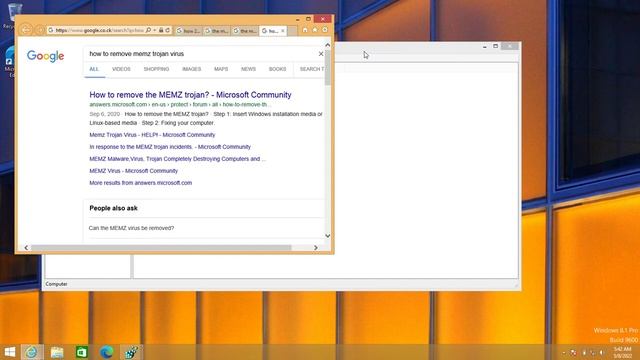This screenshot has height=360, width=640.
Task: Switch to the first 'how 2...' browser tab
Action: coord(188,31)
